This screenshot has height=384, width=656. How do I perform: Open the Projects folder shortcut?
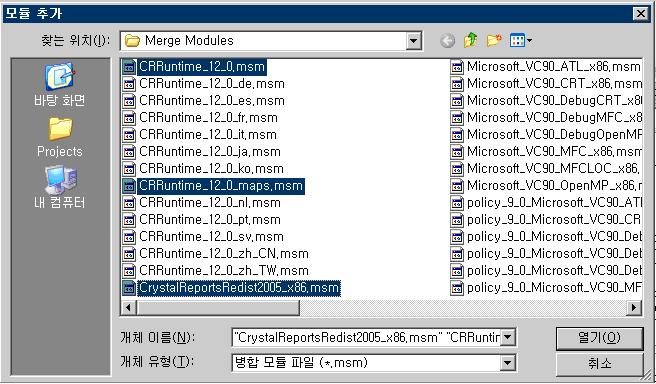click(59, 137)
